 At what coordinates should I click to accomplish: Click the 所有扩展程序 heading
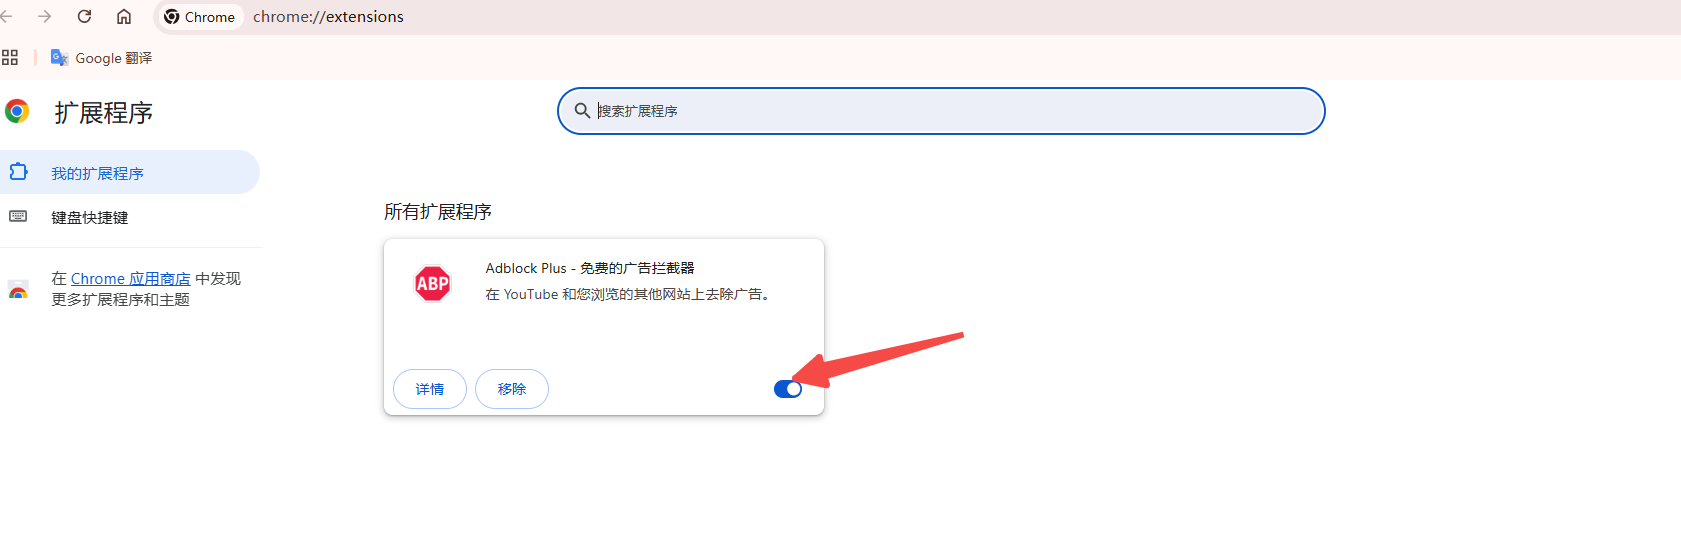pos(438,212)
